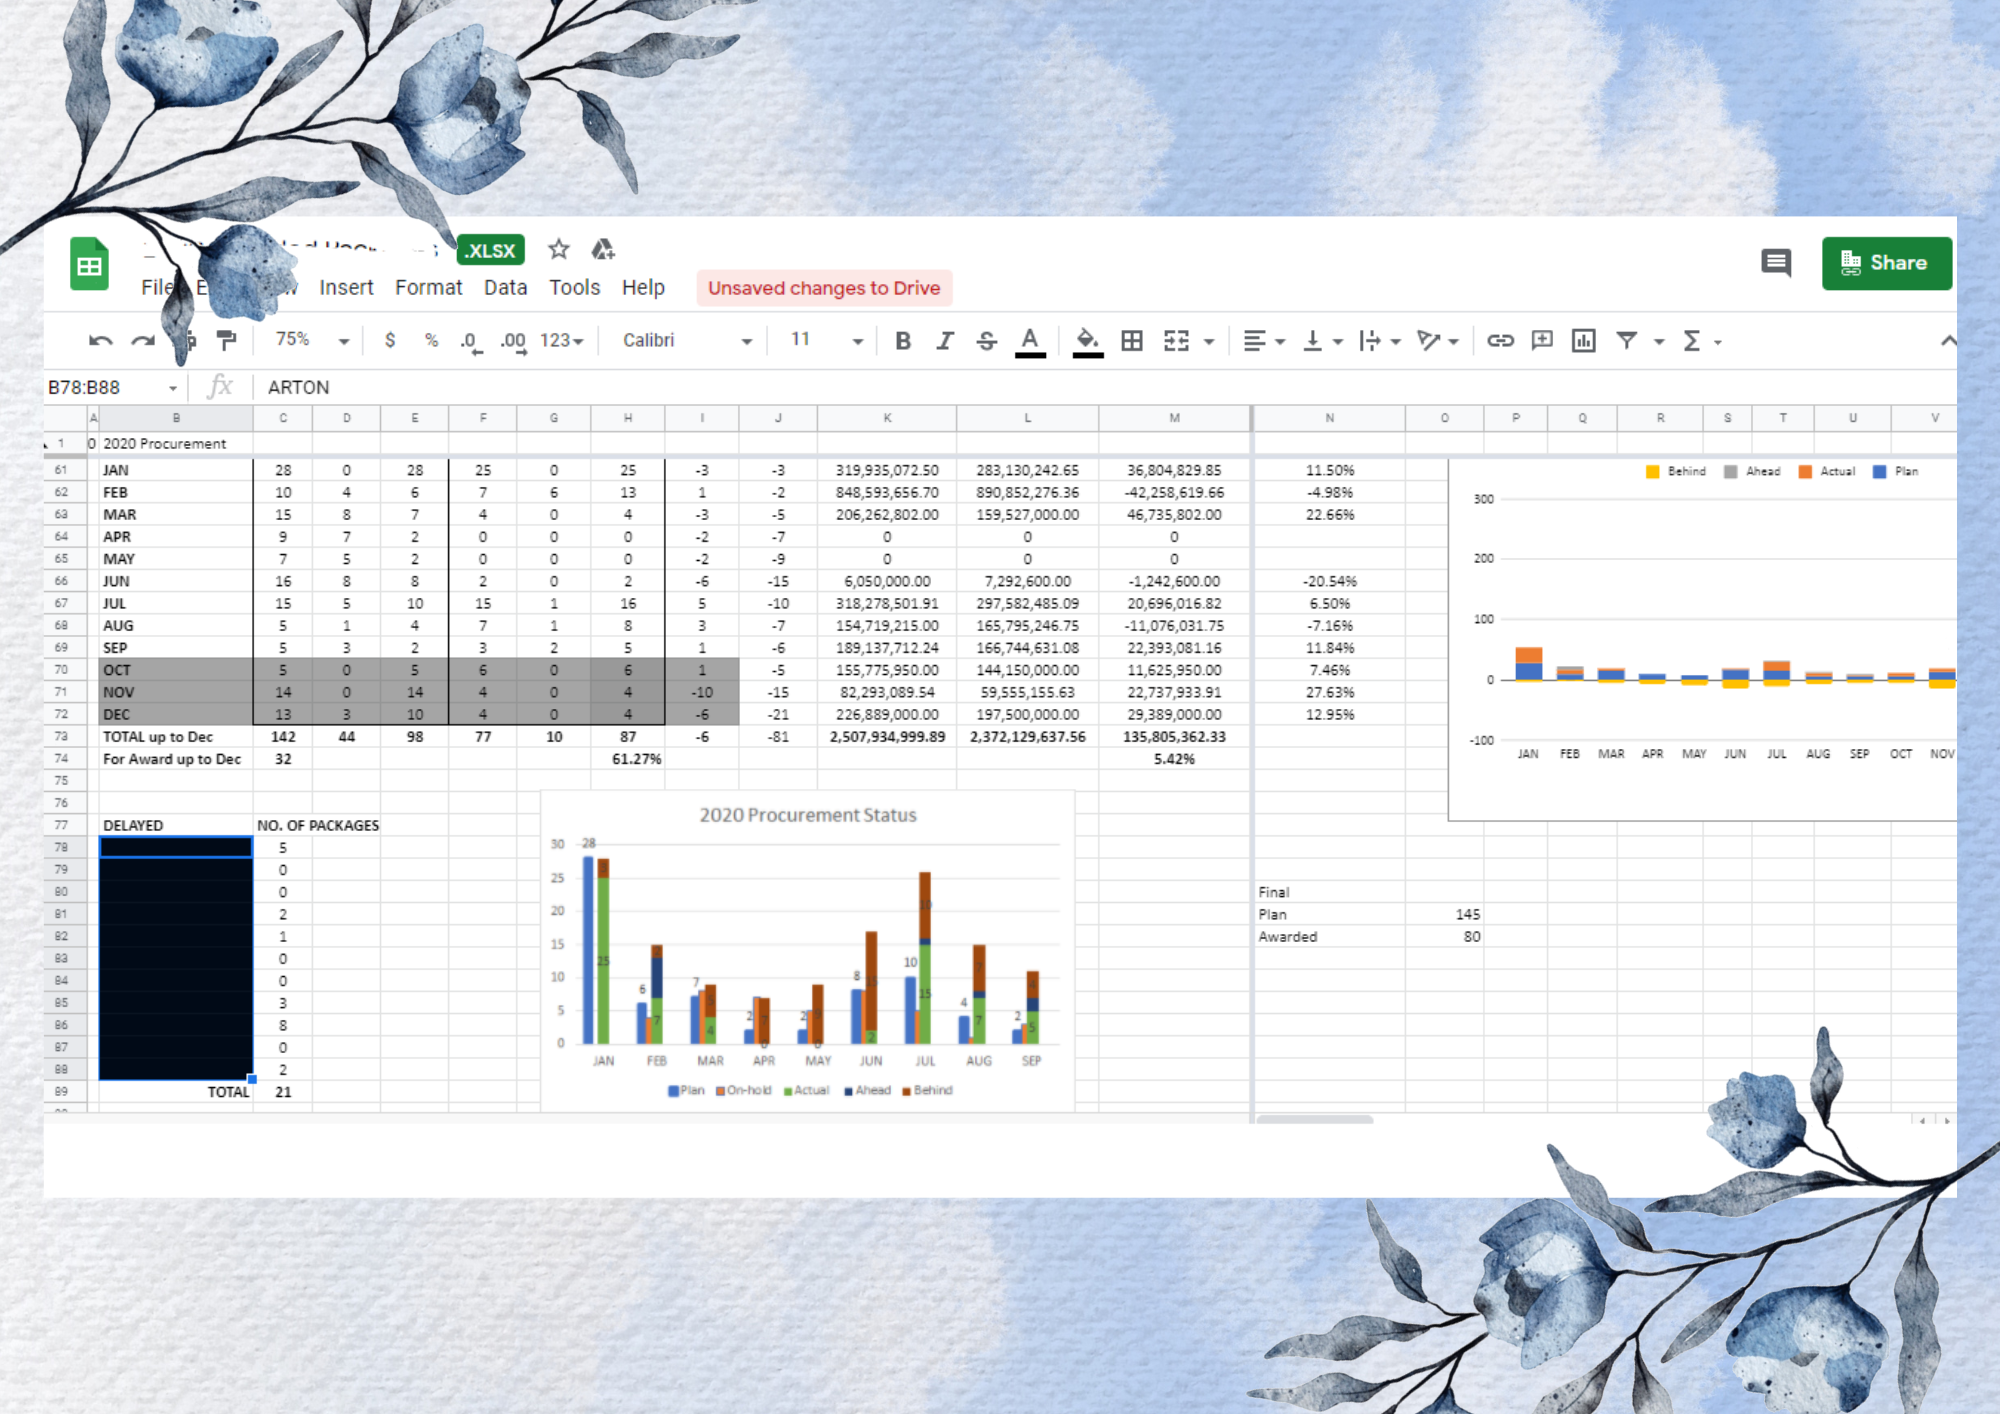Activate the paint format tool

pos(228,341)
